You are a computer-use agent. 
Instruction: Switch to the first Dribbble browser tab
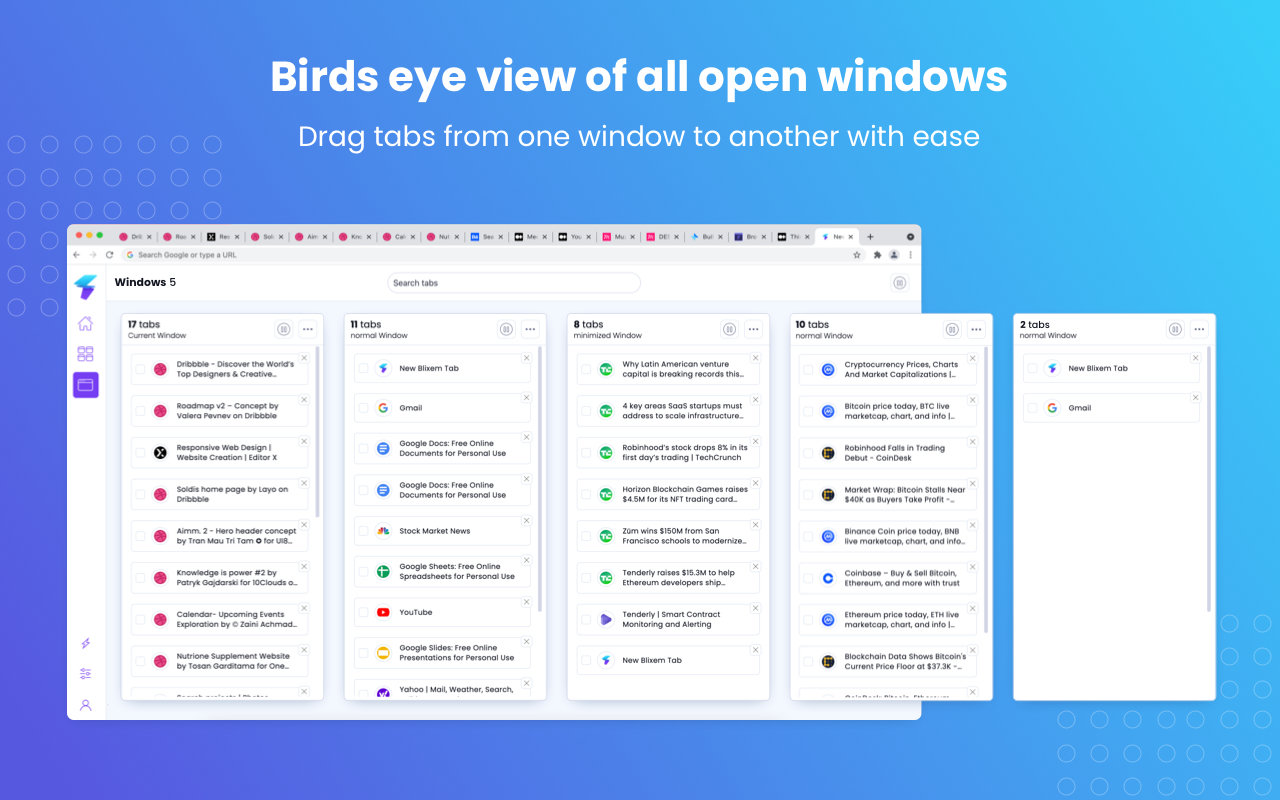point(136,237)
